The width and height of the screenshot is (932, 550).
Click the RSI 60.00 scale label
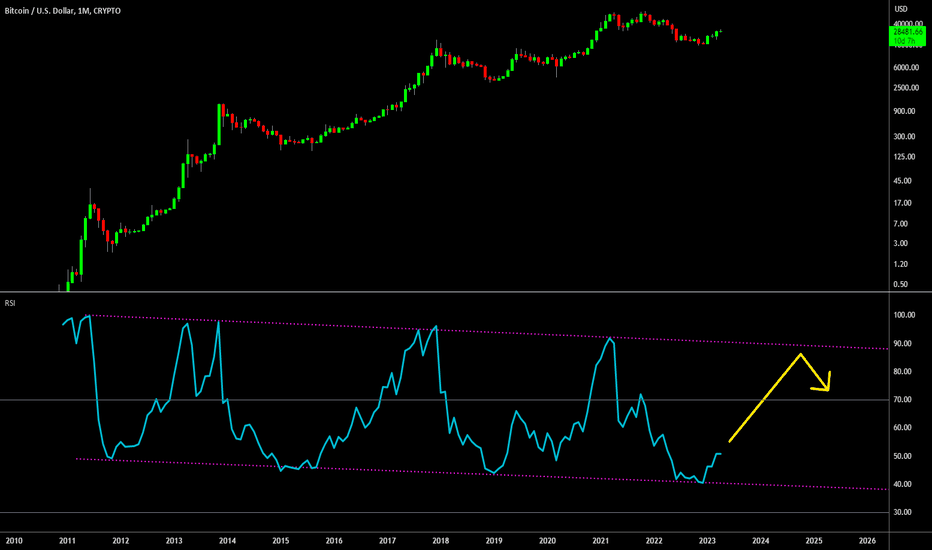pos(903,428)
